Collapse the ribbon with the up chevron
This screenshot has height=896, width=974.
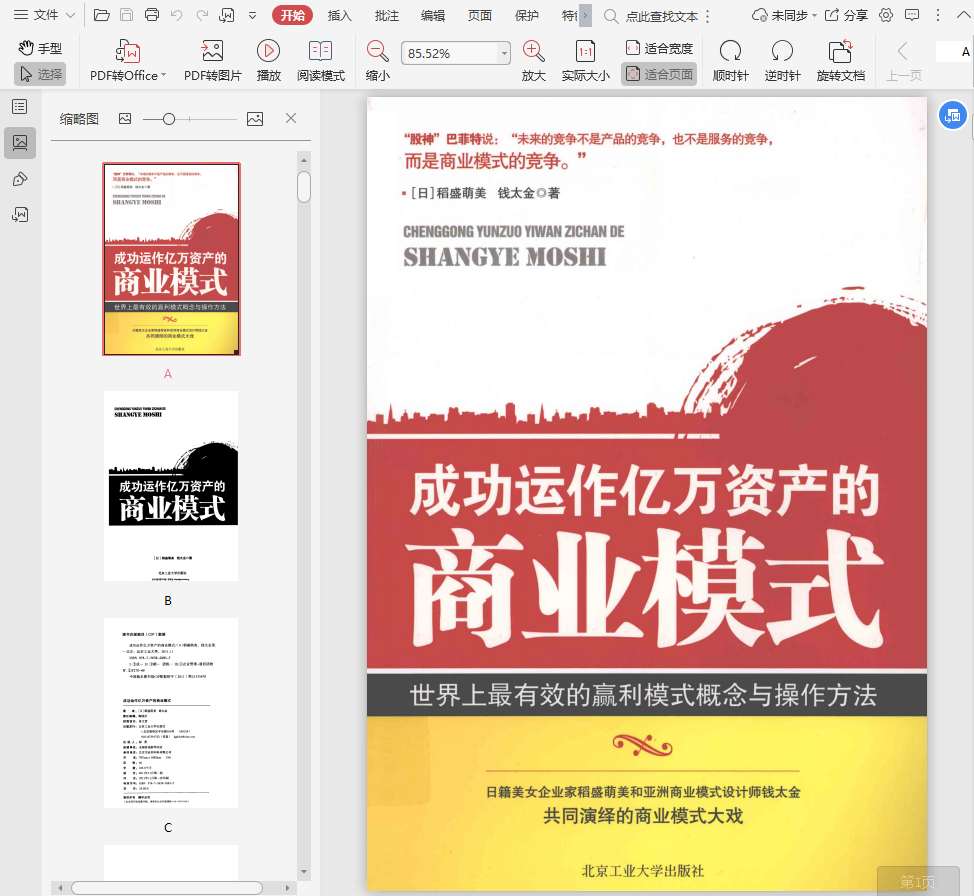963,15
